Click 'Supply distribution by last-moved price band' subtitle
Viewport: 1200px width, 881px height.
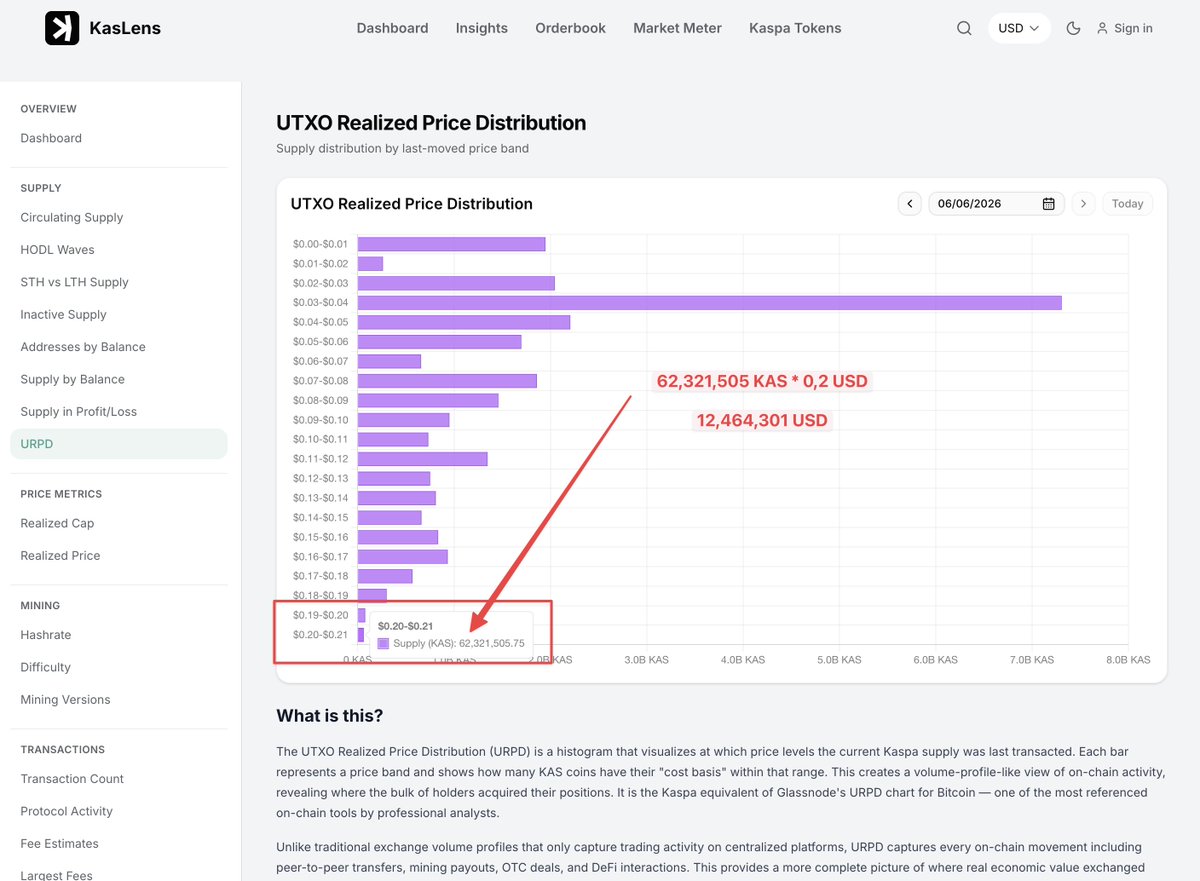402,148
